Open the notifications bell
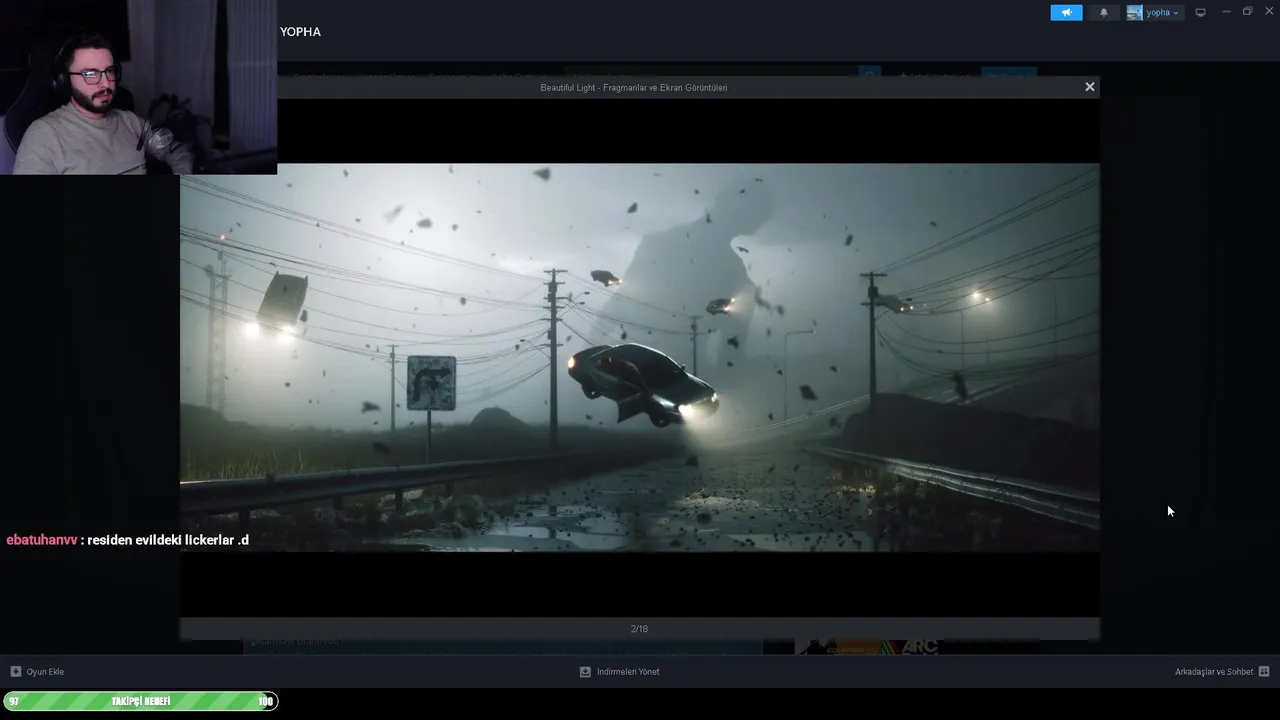 (x=1104, y=12)
